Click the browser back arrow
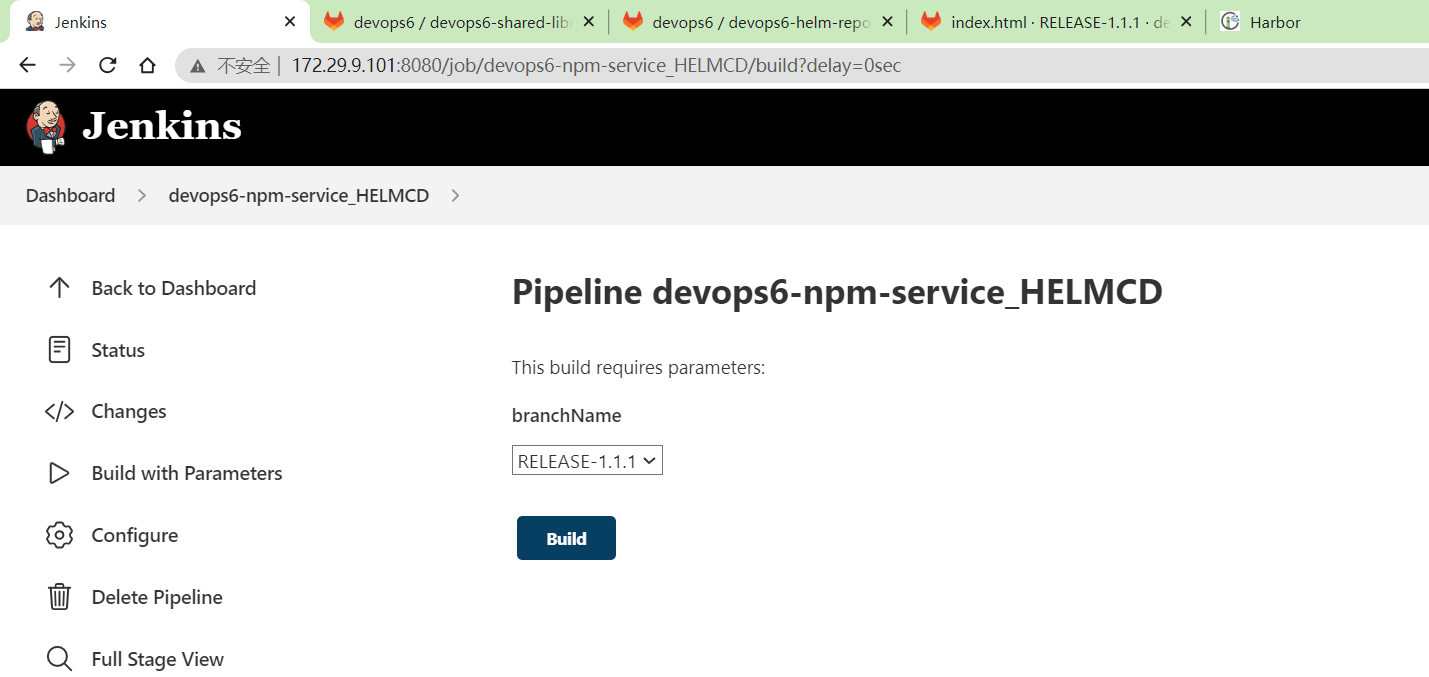Screen dimensions: 1429x677 (27, 65)
